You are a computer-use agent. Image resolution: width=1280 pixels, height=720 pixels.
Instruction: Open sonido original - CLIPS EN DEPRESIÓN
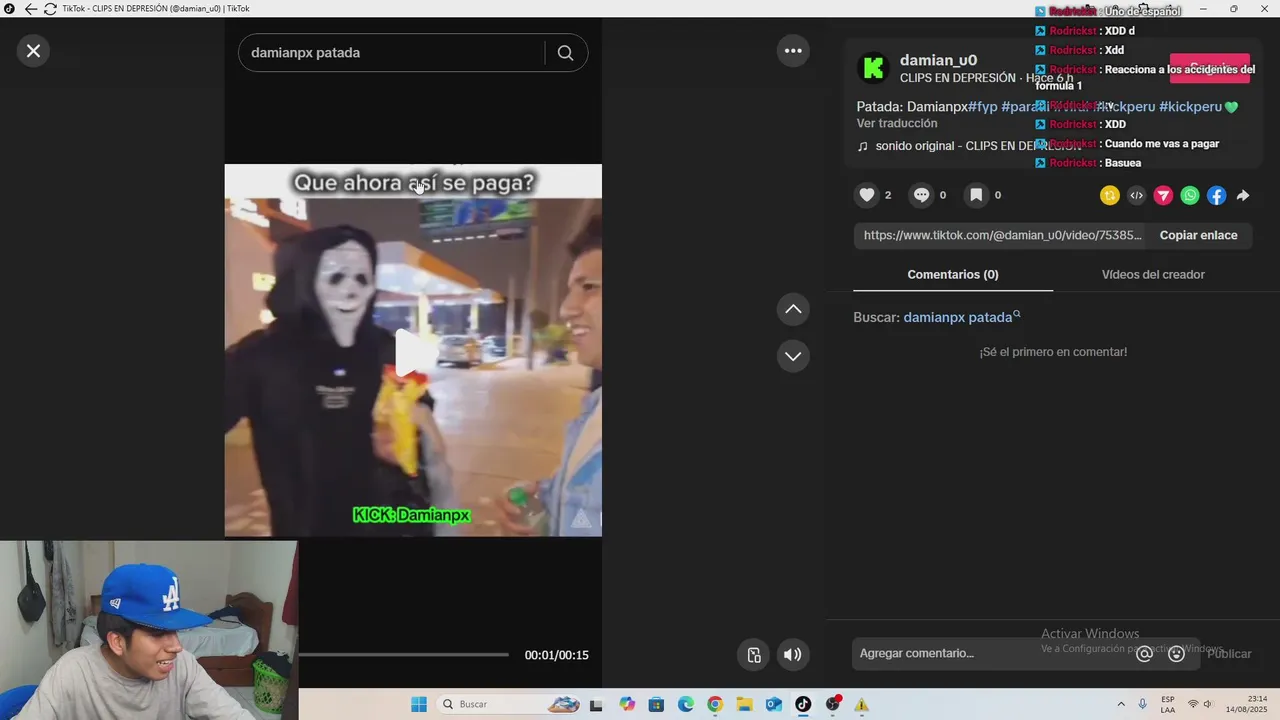(970, 146)
